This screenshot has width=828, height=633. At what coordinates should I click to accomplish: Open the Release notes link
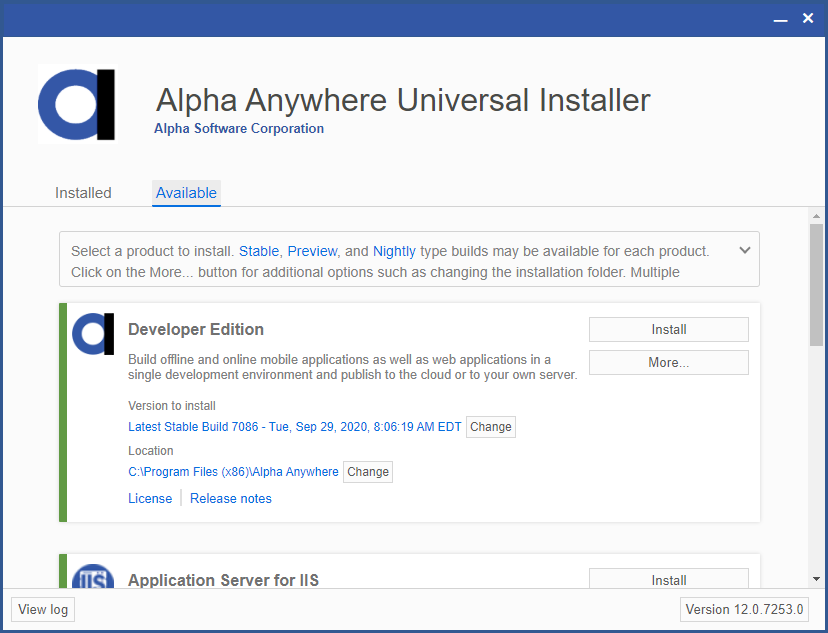(x=231, y=498)
